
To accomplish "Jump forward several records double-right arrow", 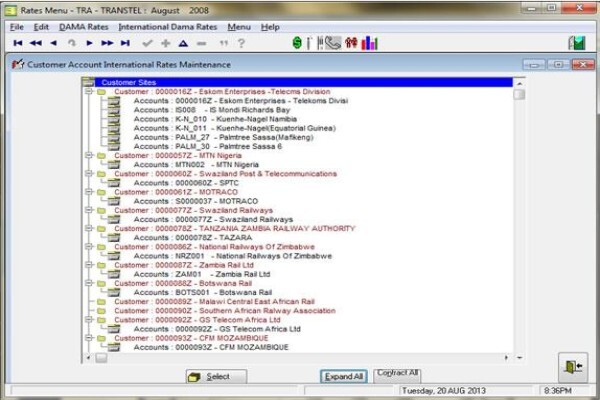I will click(107, 43).
